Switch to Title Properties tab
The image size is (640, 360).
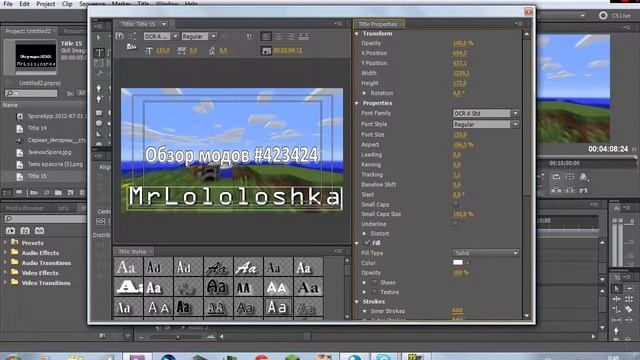[378, 24]
